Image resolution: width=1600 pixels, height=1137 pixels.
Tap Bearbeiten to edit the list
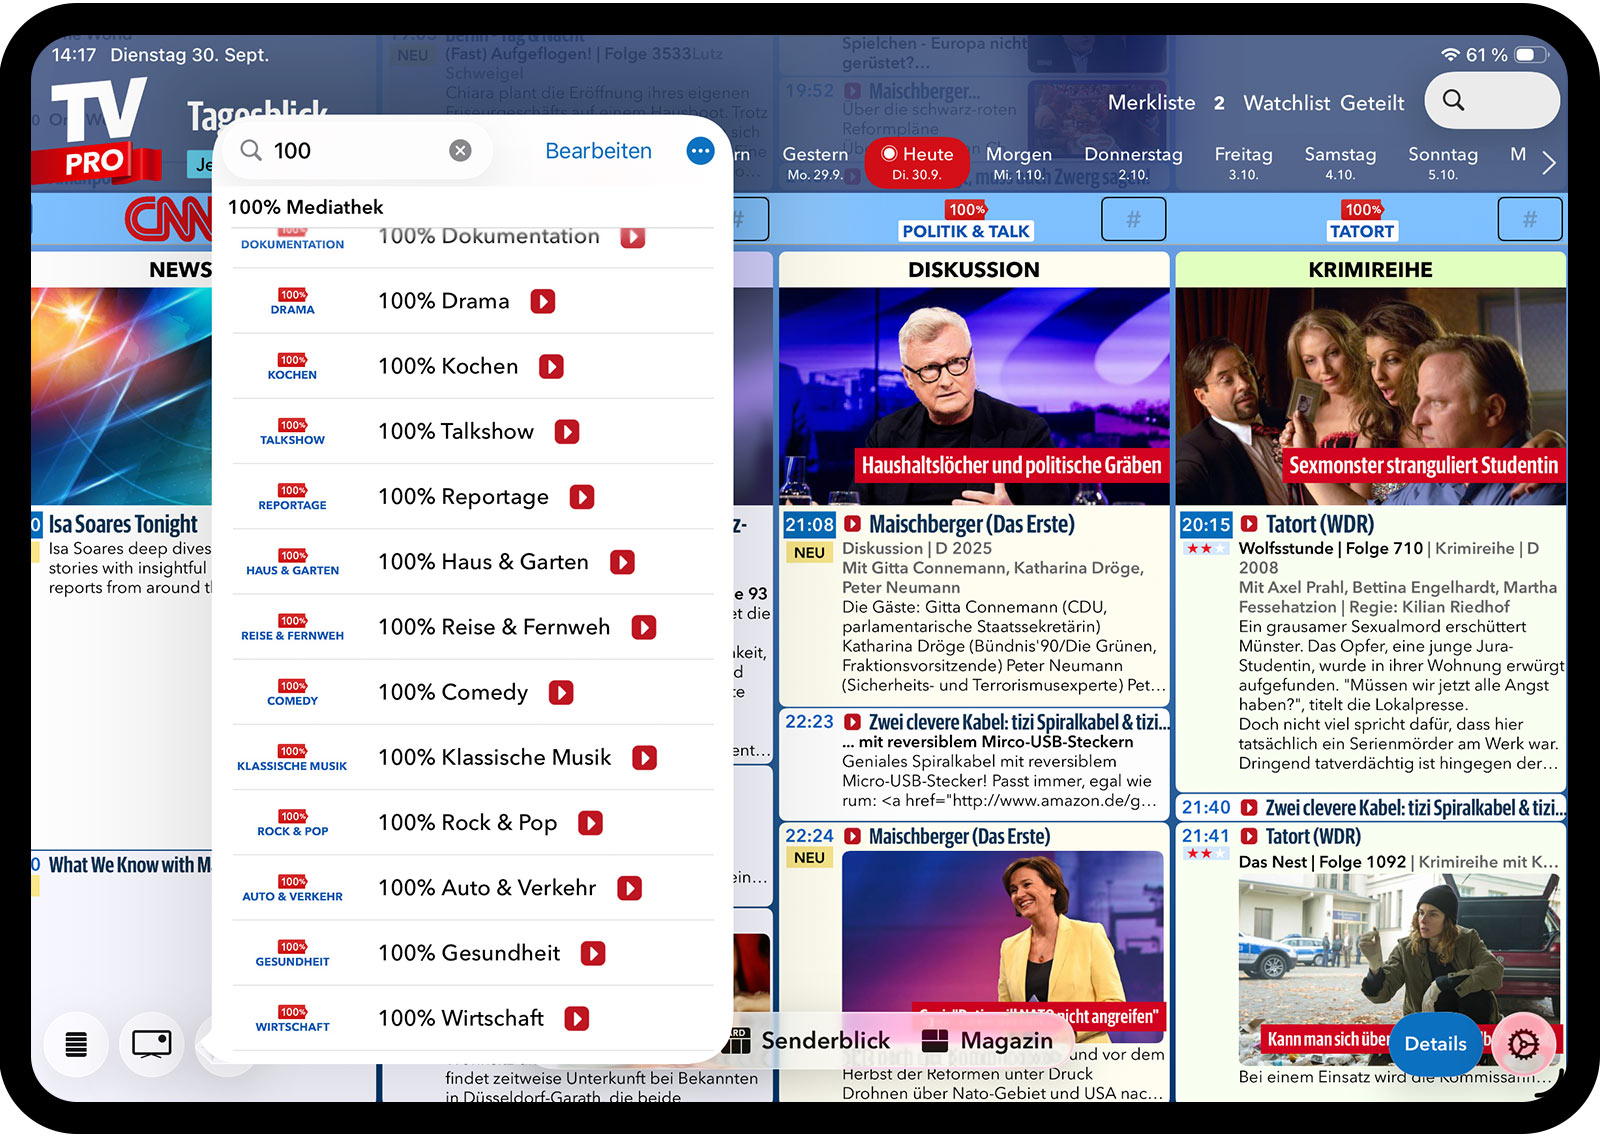[x=598, y=151]
